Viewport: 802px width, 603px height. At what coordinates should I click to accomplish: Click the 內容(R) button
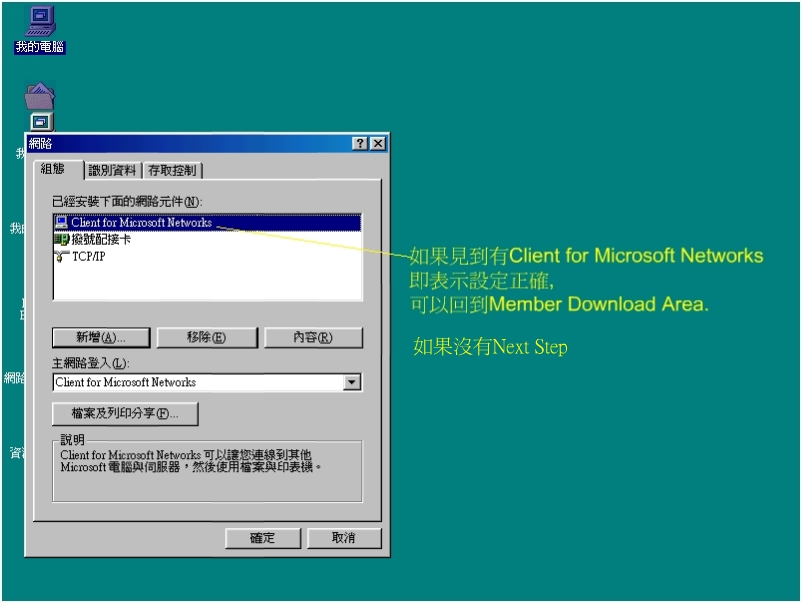pyautogui.click(x=313, y=338)
